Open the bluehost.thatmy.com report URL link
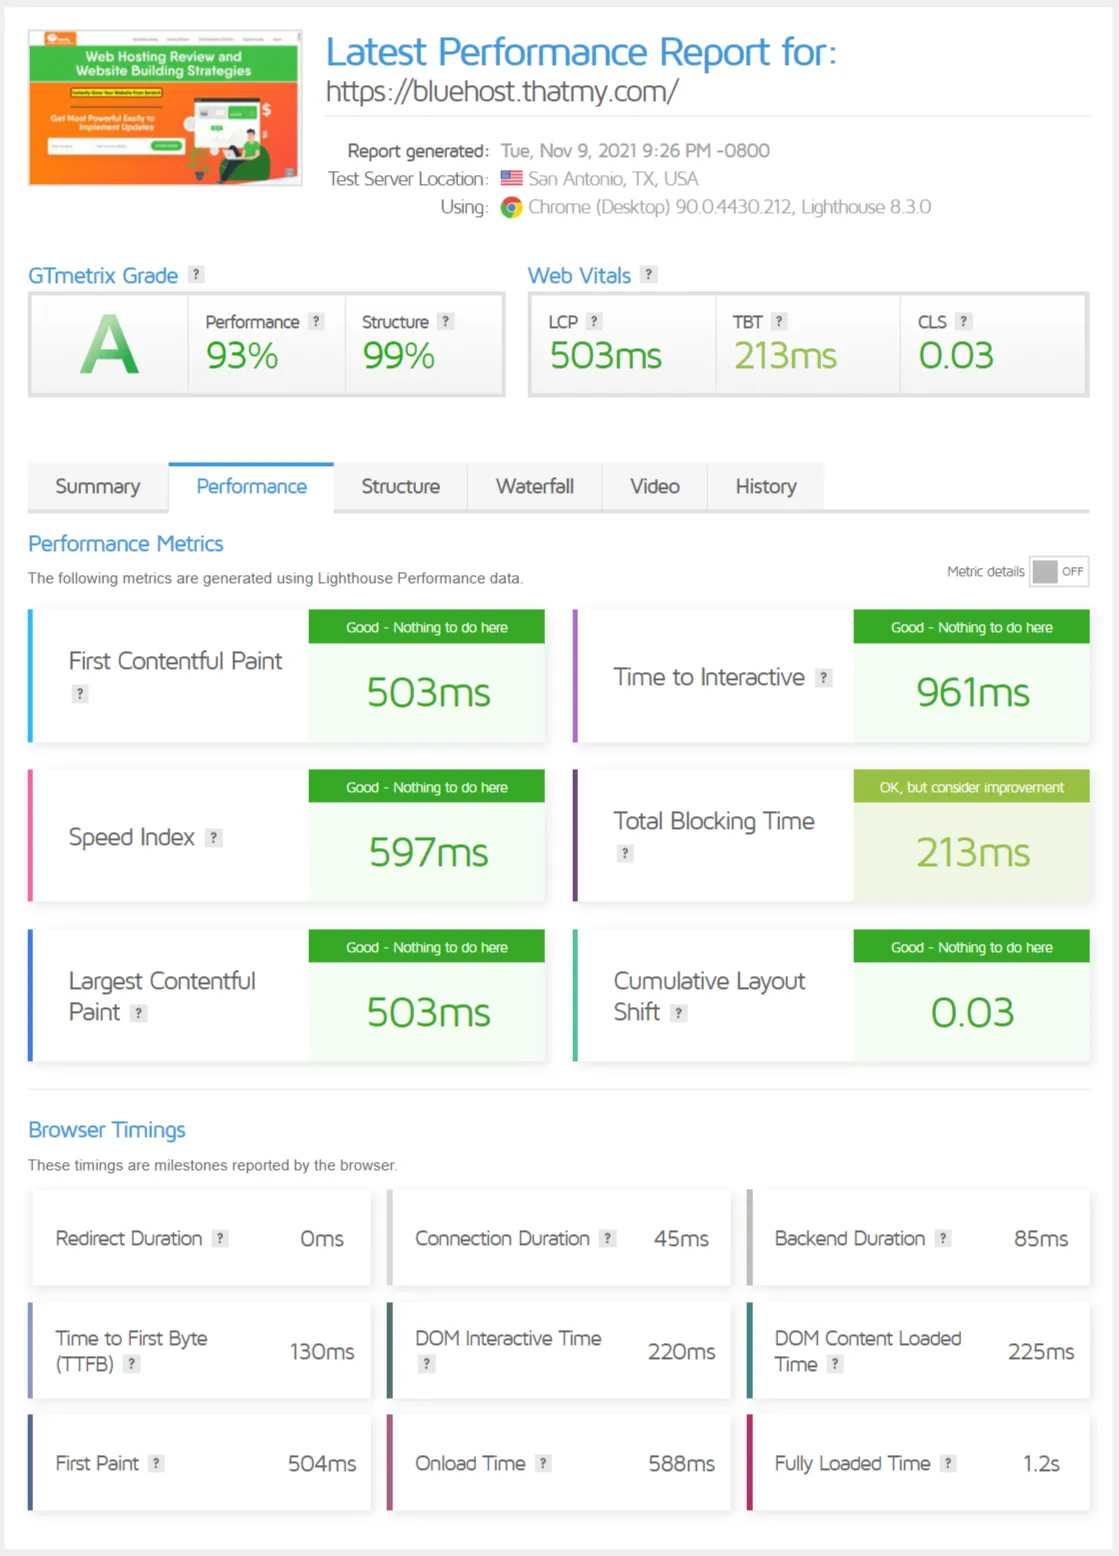Image resolution: width=1119 pixels, height=1556 pixels. click(502, 92)
